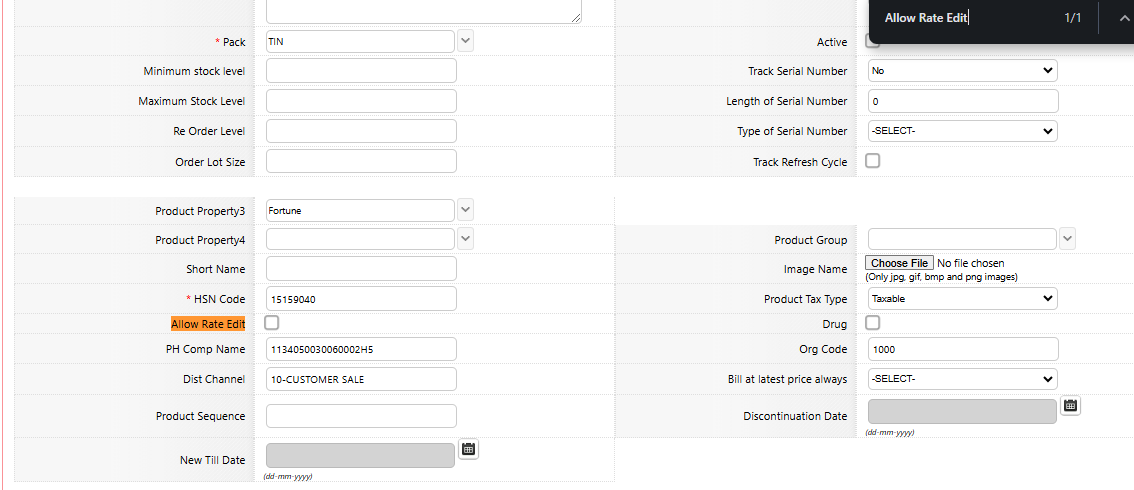Click the Pack text field showing TIN
Screen dimensions: 1134x490
coord(360,41)
